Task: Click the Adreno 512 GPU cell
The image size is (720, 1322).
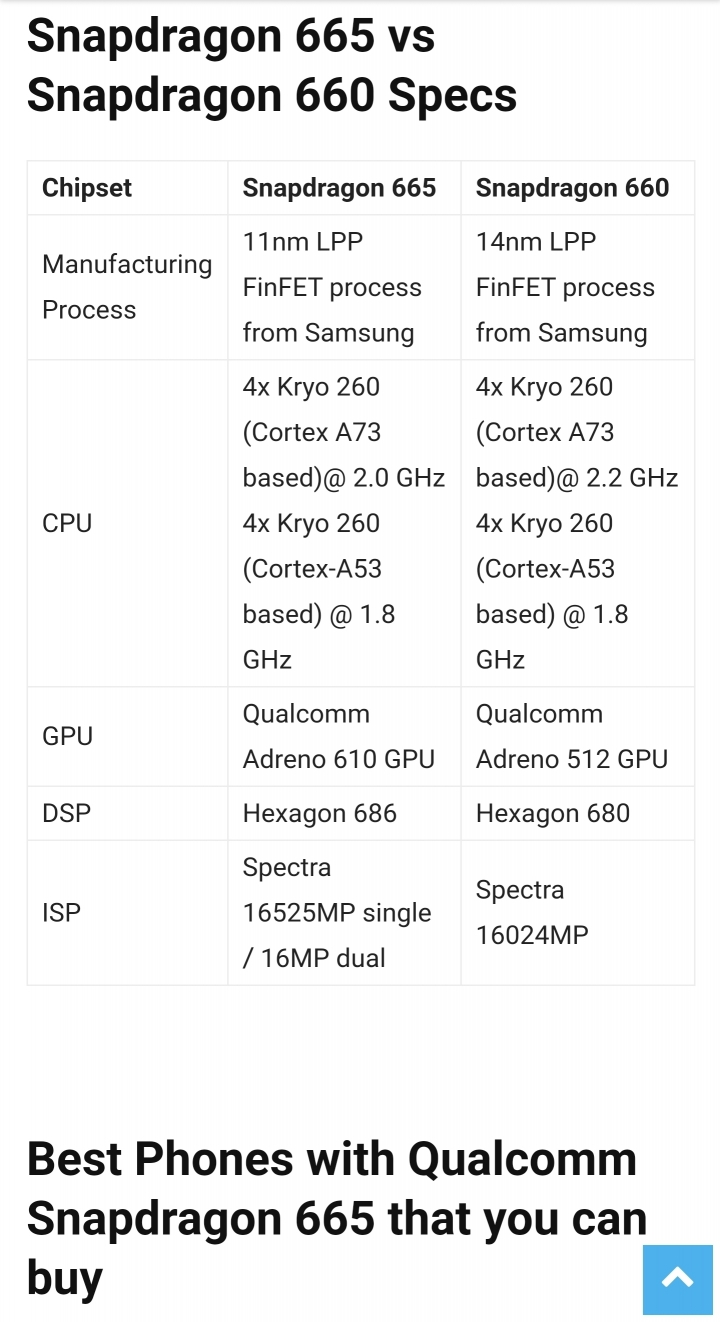Action: [x=577, y=736]
